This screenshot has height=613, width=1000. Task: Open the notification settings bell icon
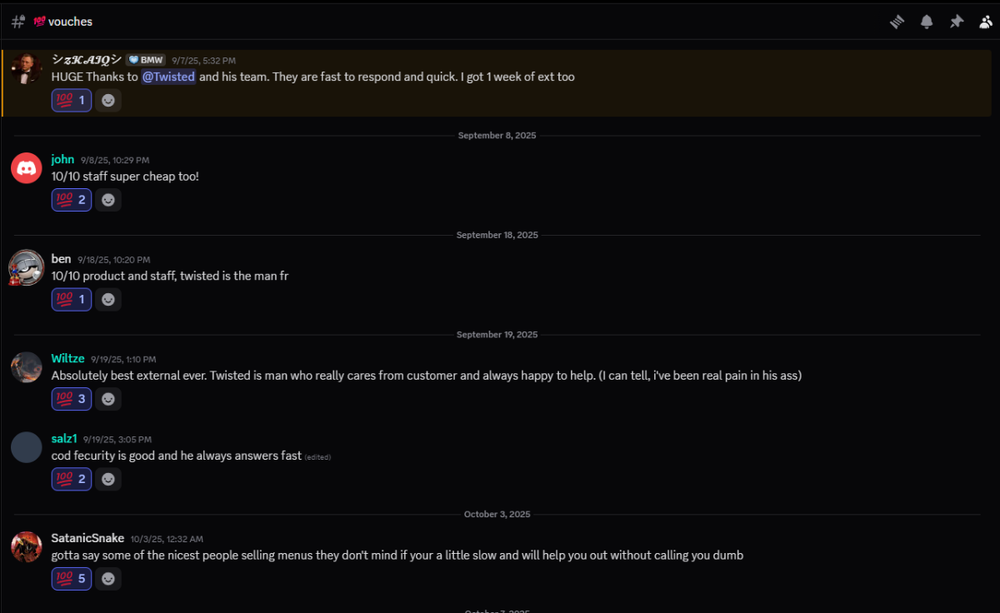coord(926,21)
